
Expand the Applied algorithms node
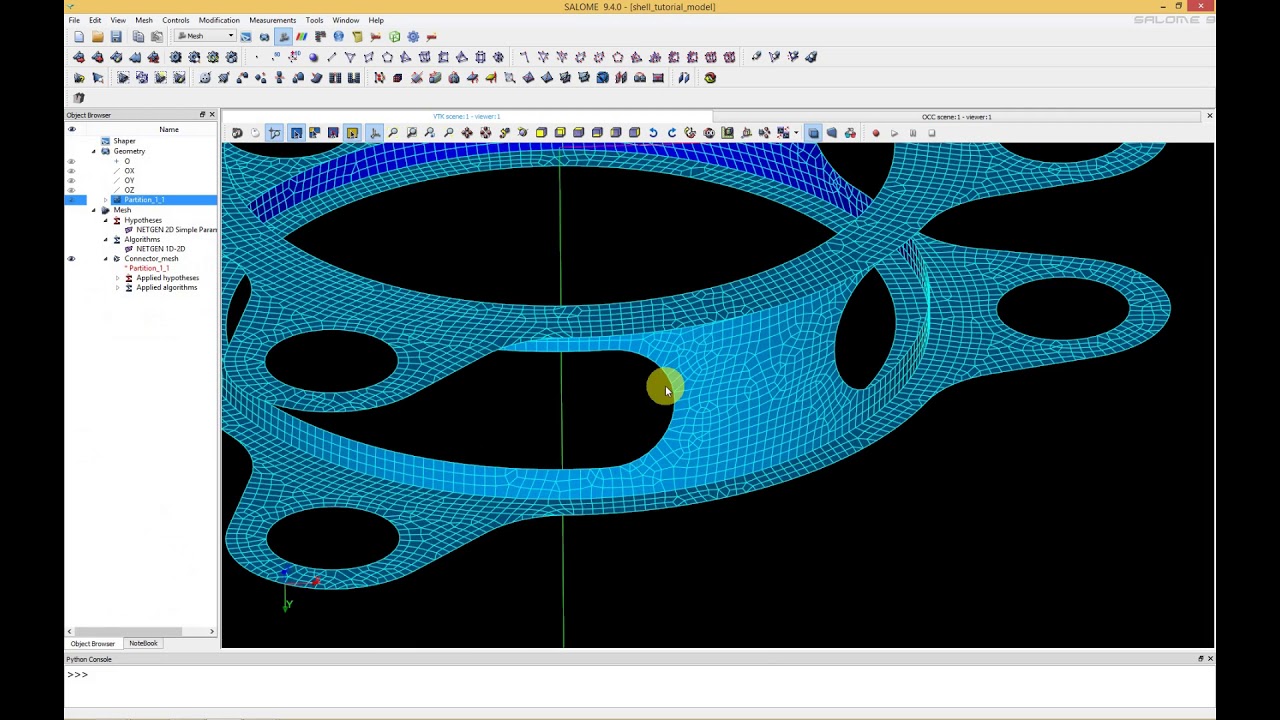coord(117,288)
